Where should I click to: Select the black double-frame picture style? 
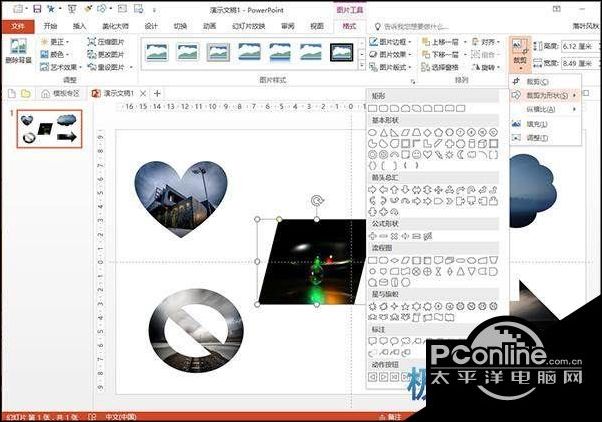(341, 52)
